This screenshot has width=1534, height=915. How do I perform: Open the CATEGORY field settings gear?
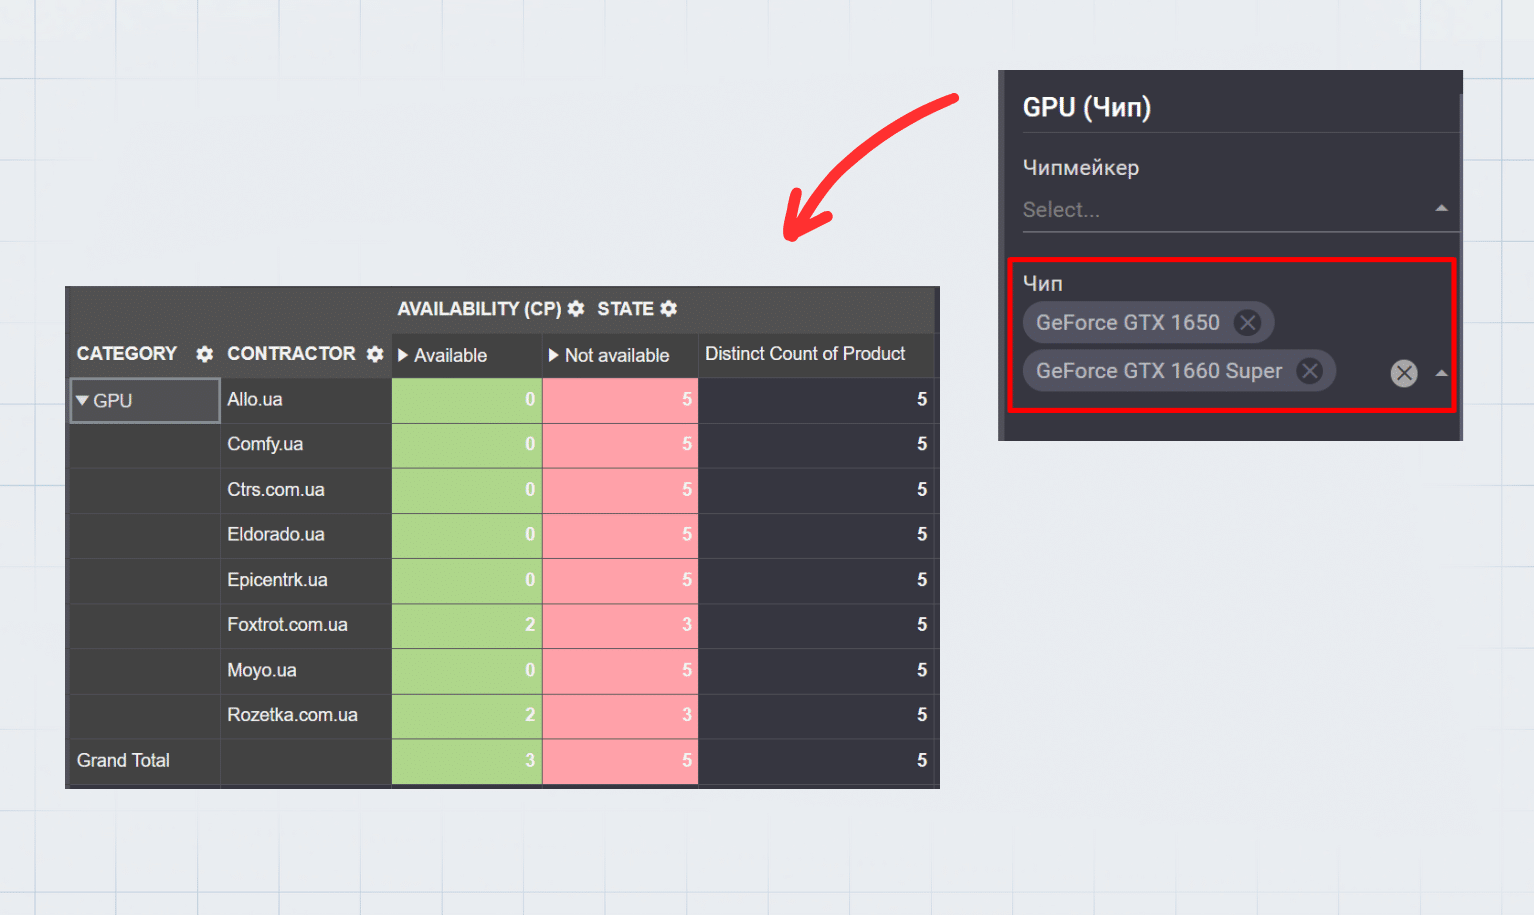tap(204, 354)
